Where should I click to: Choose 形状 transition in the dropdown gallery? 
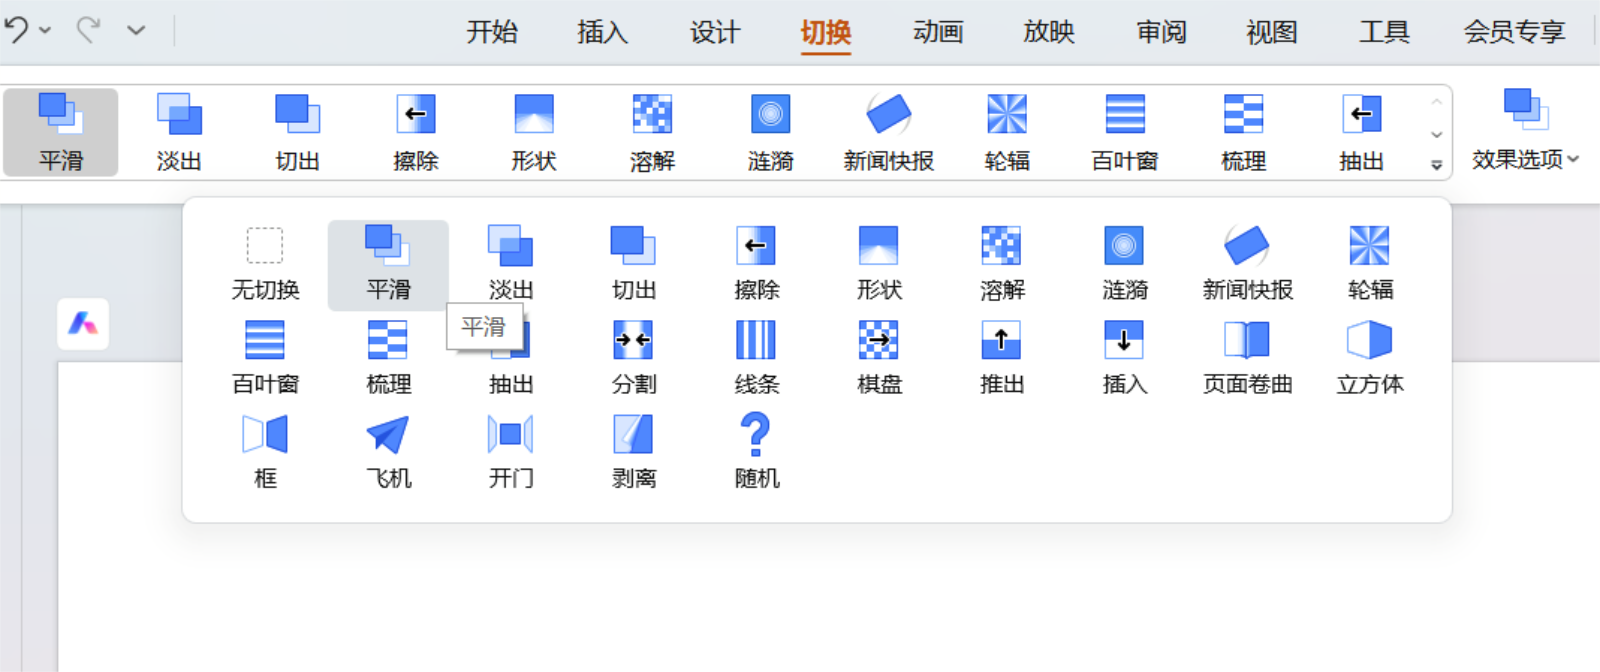(x=879, y=264)
